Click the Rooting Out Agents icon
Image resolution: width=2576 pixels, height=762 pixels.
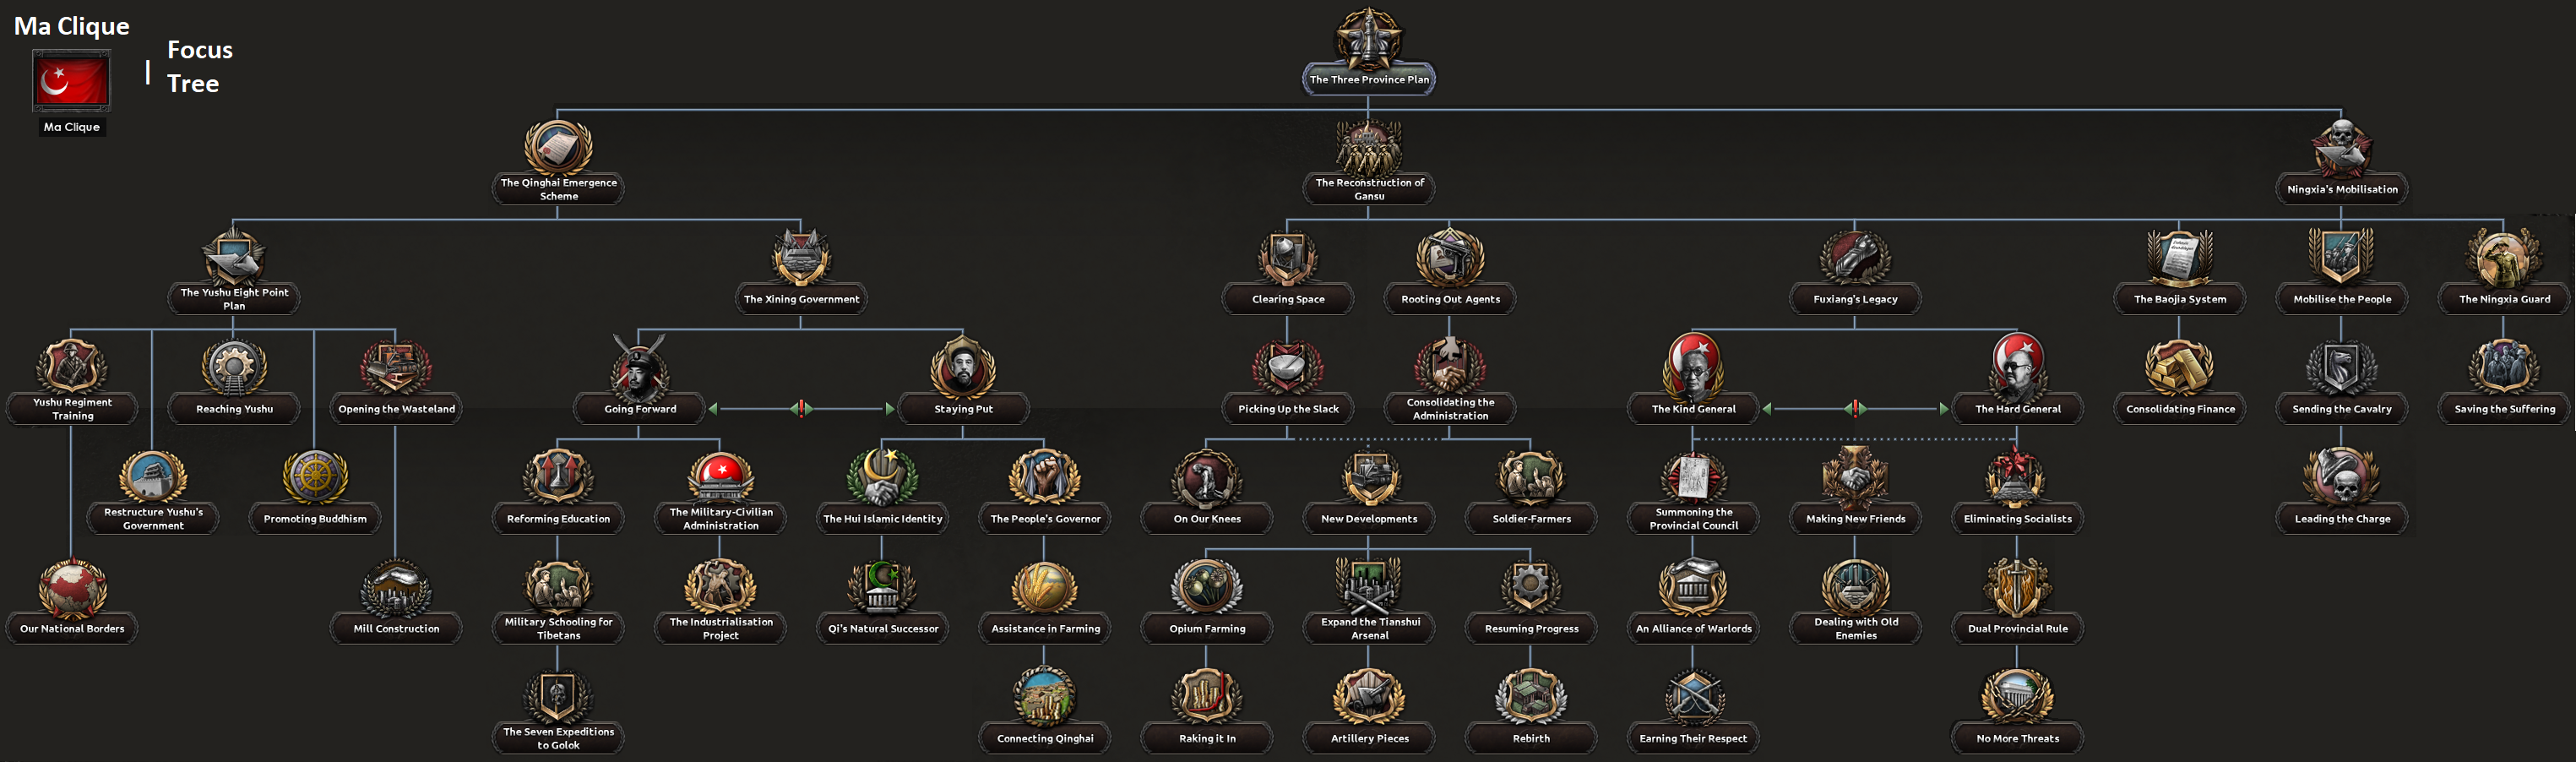point(1450,258)
